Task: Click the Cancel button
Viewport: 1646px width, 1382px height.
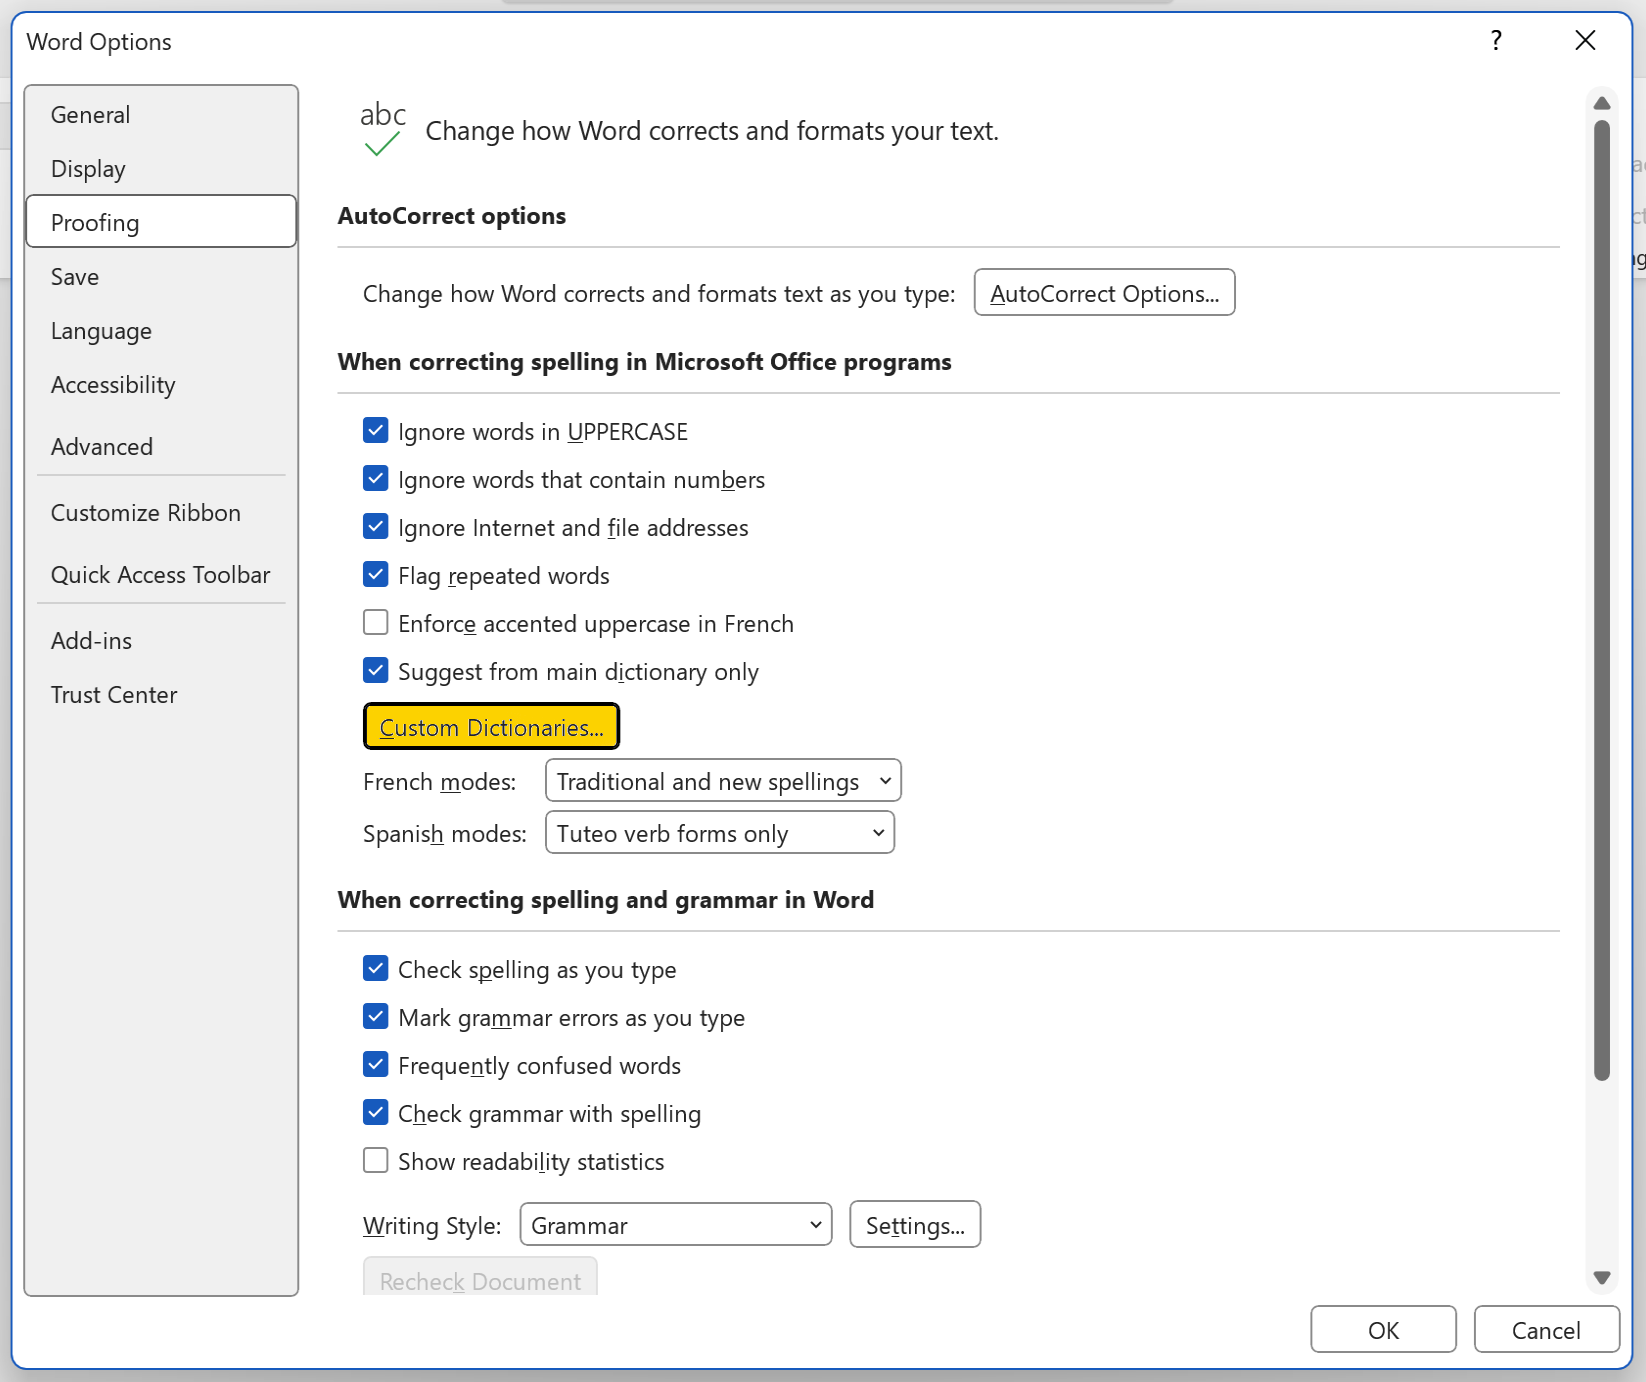Action: coord(1546,1330)
